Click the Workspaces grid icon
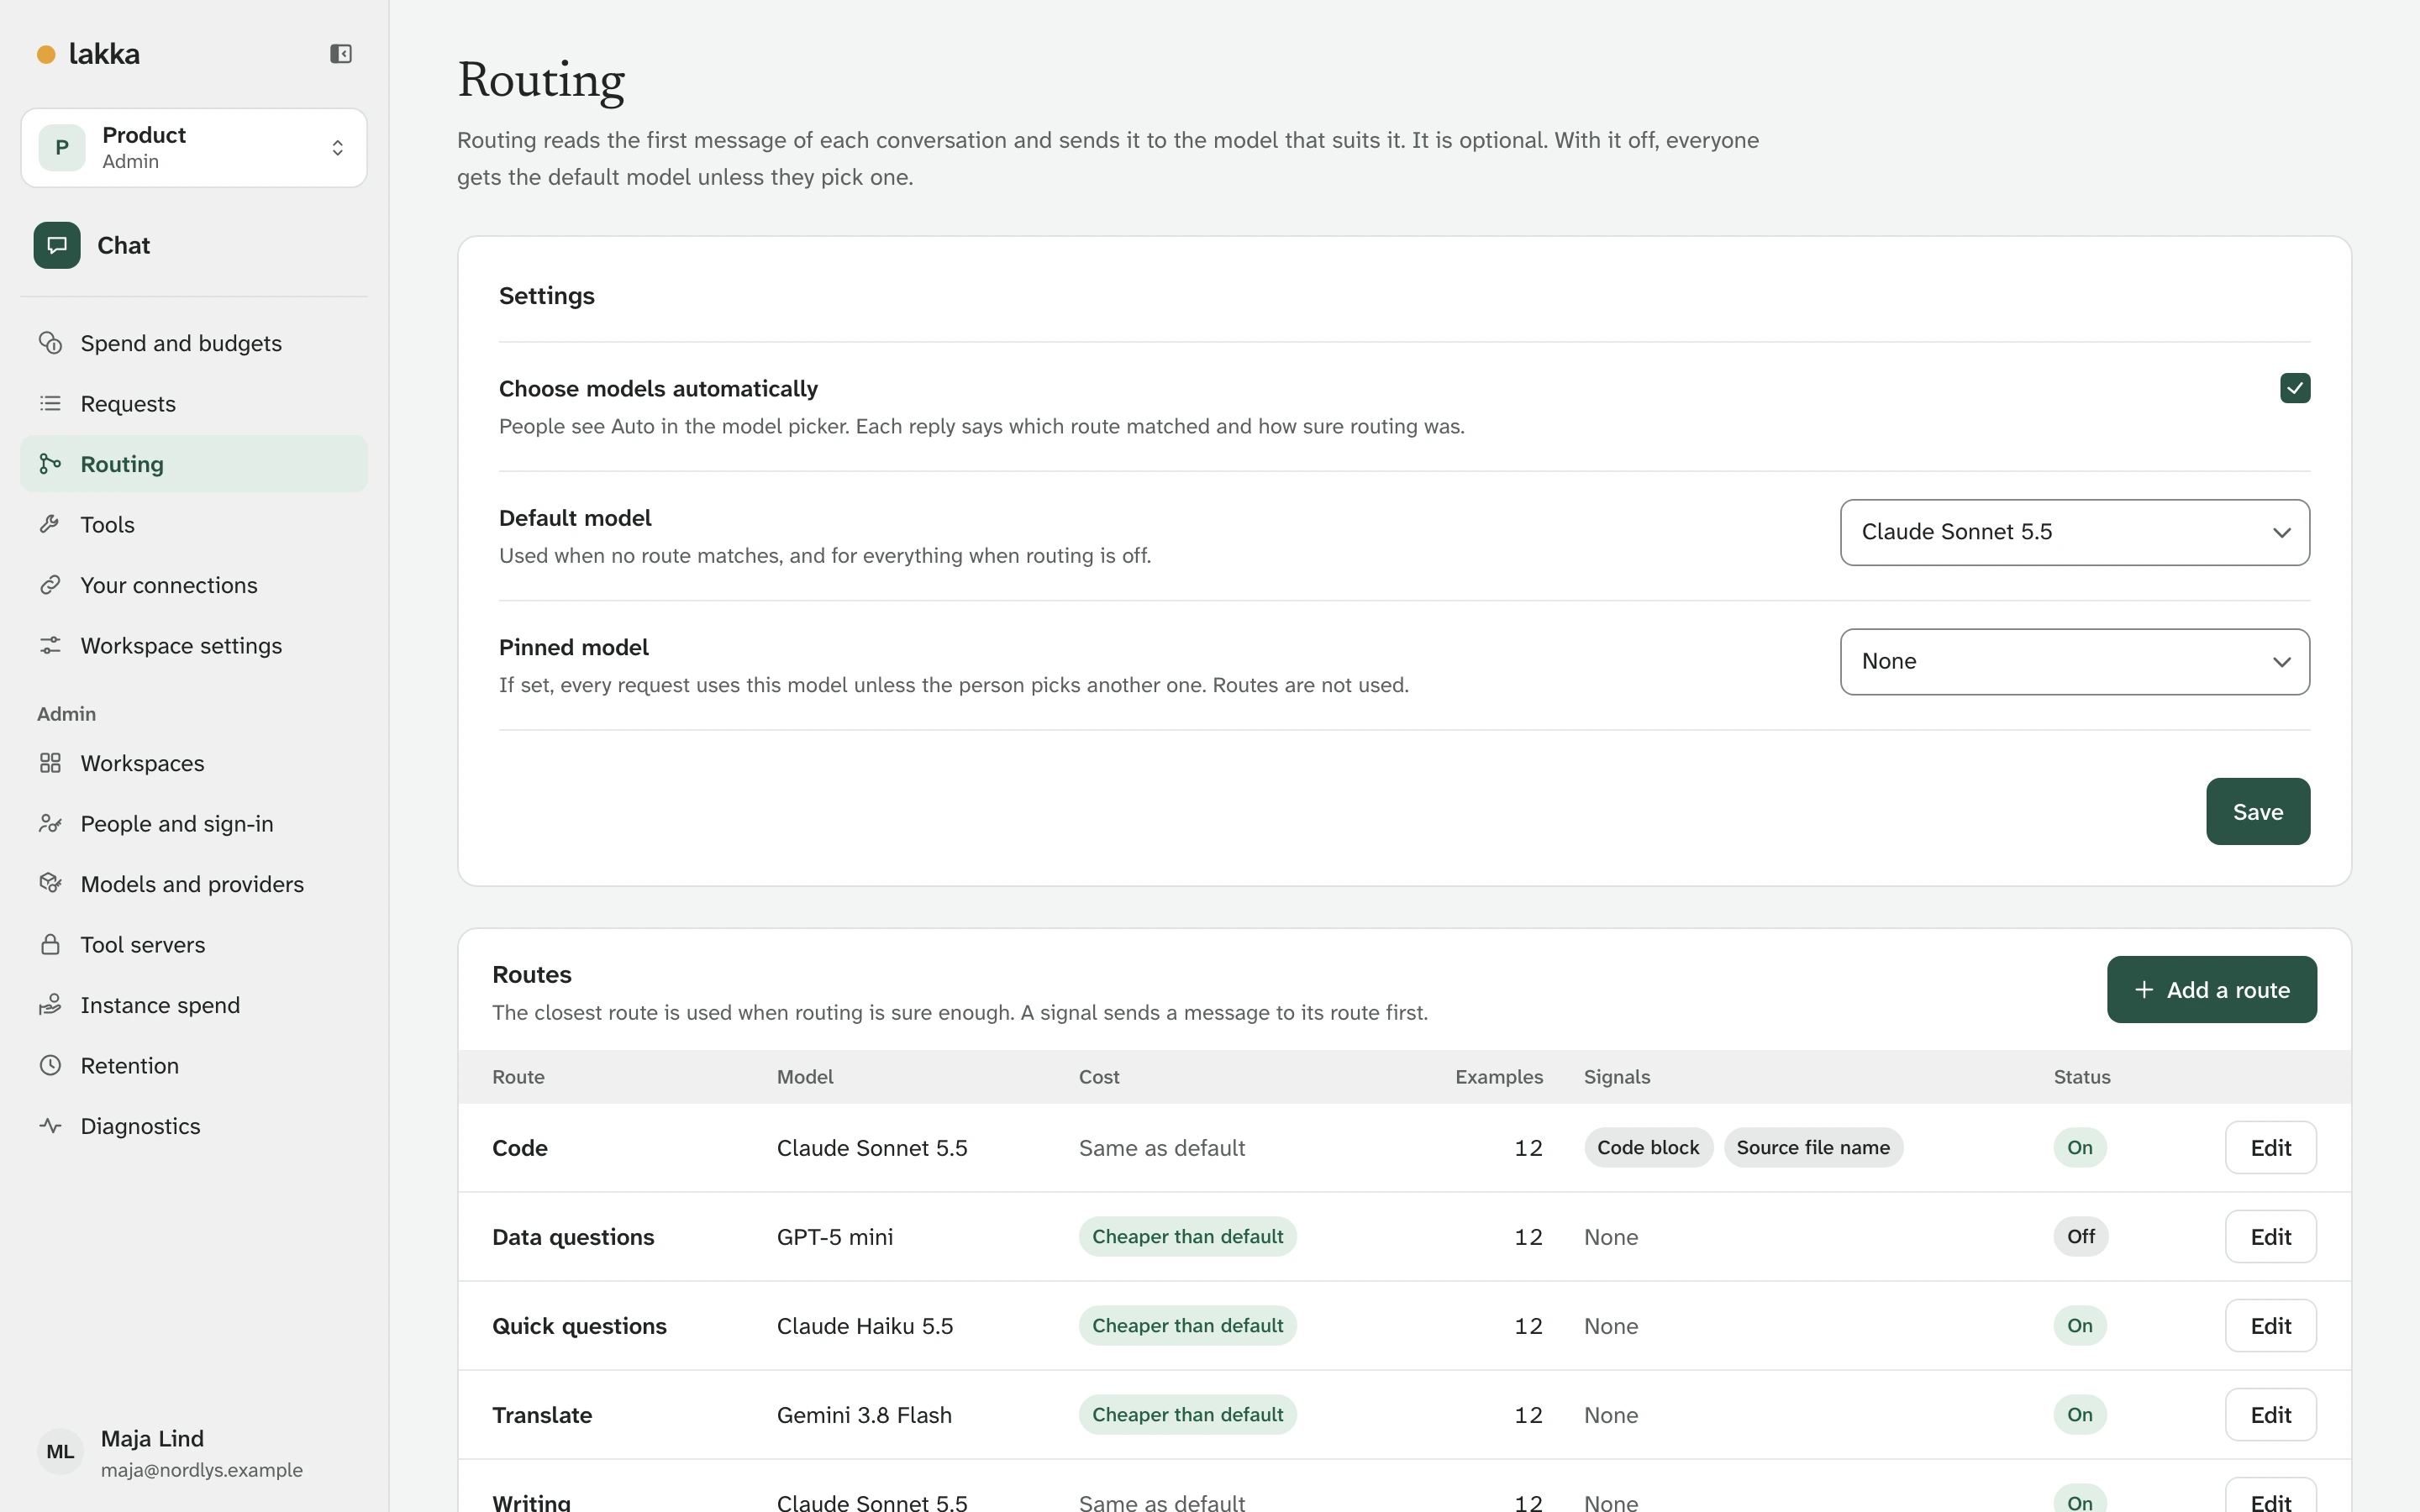 click(x=50, y=763)
